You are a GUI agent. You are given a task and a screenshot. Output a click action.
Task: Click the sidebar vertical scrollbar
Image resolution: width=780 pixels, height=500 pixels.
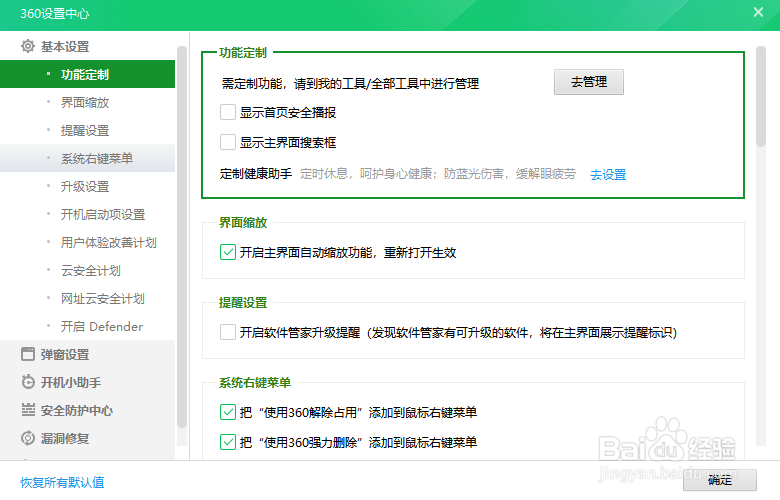click(182, 237)
